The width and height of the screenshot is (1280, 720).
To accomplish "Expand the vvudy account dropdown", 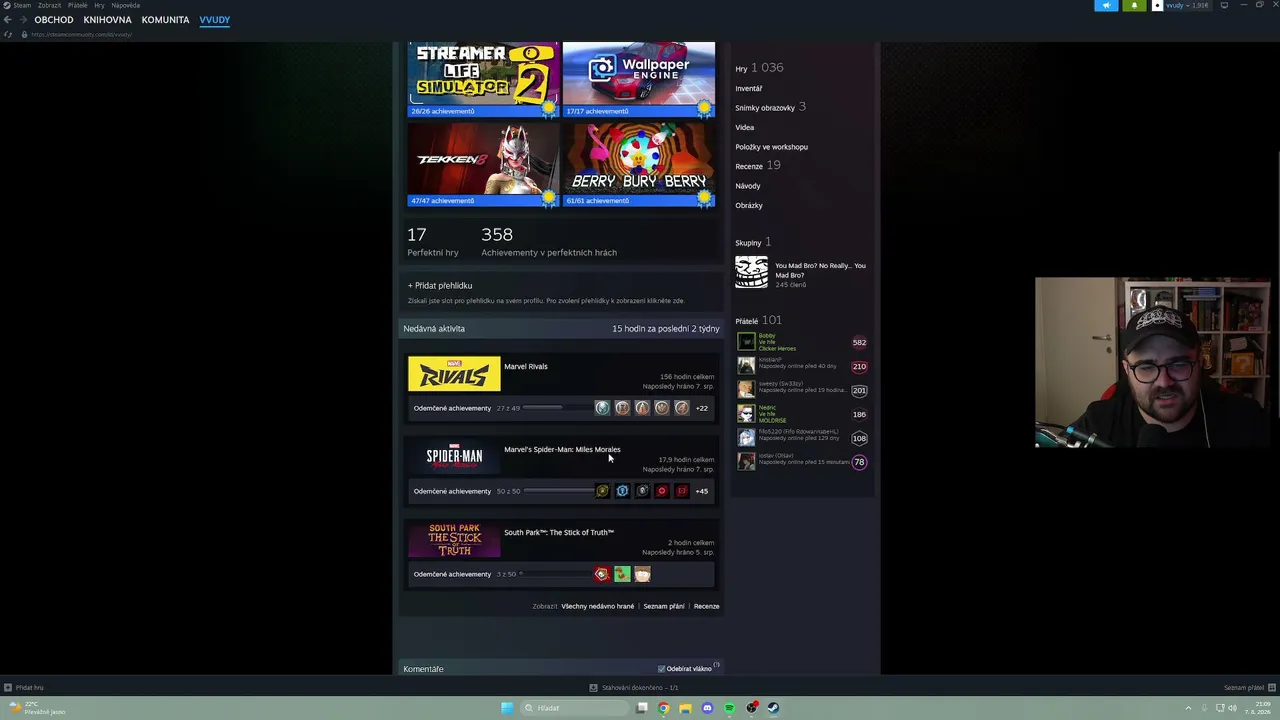I will click(1180, 5).
